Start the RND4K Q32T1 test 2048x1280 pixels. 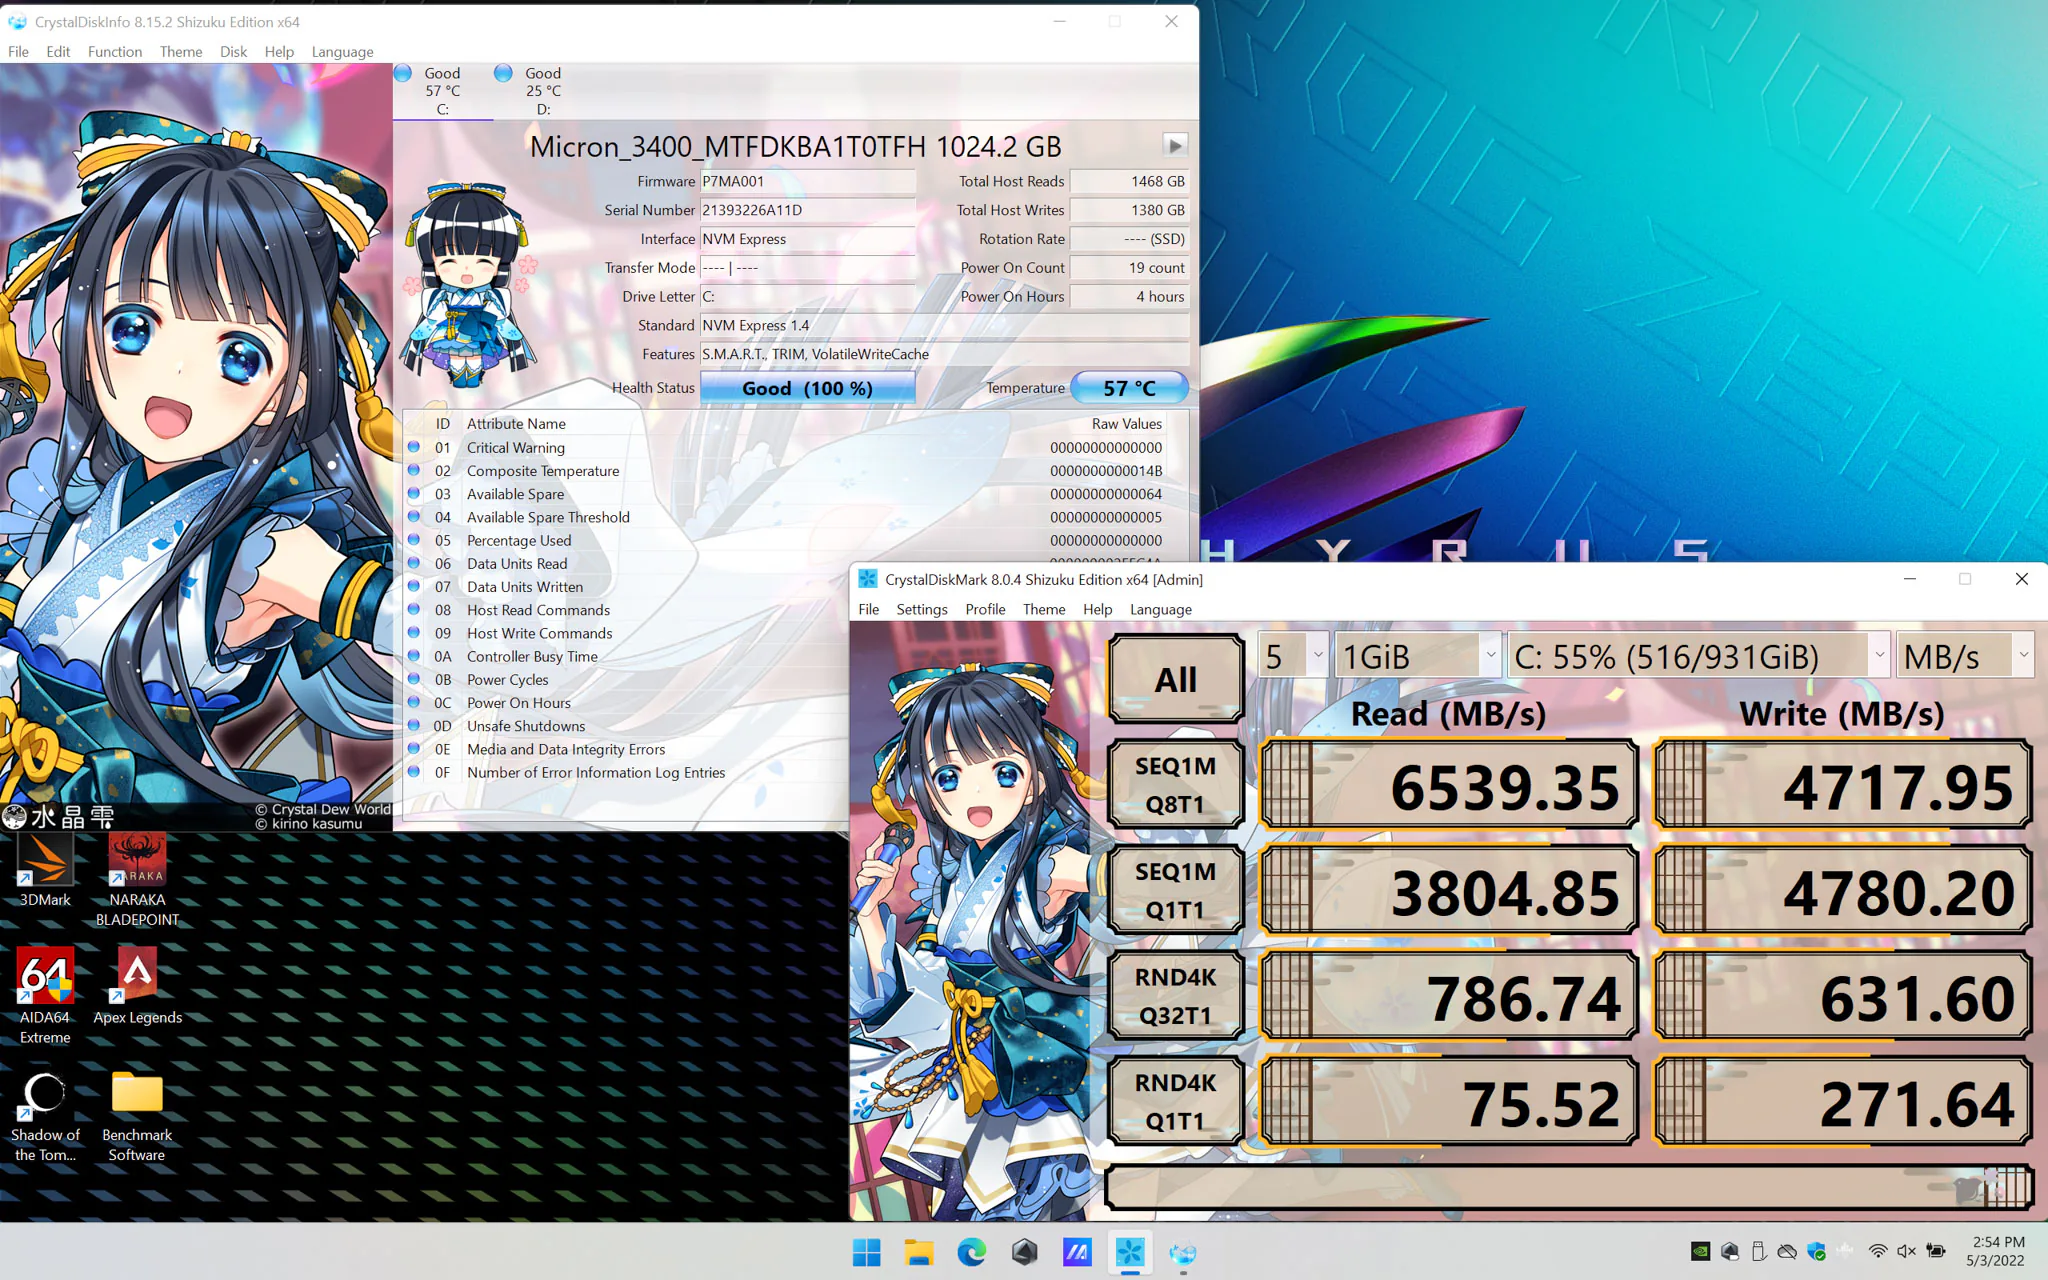[1176, 995]
